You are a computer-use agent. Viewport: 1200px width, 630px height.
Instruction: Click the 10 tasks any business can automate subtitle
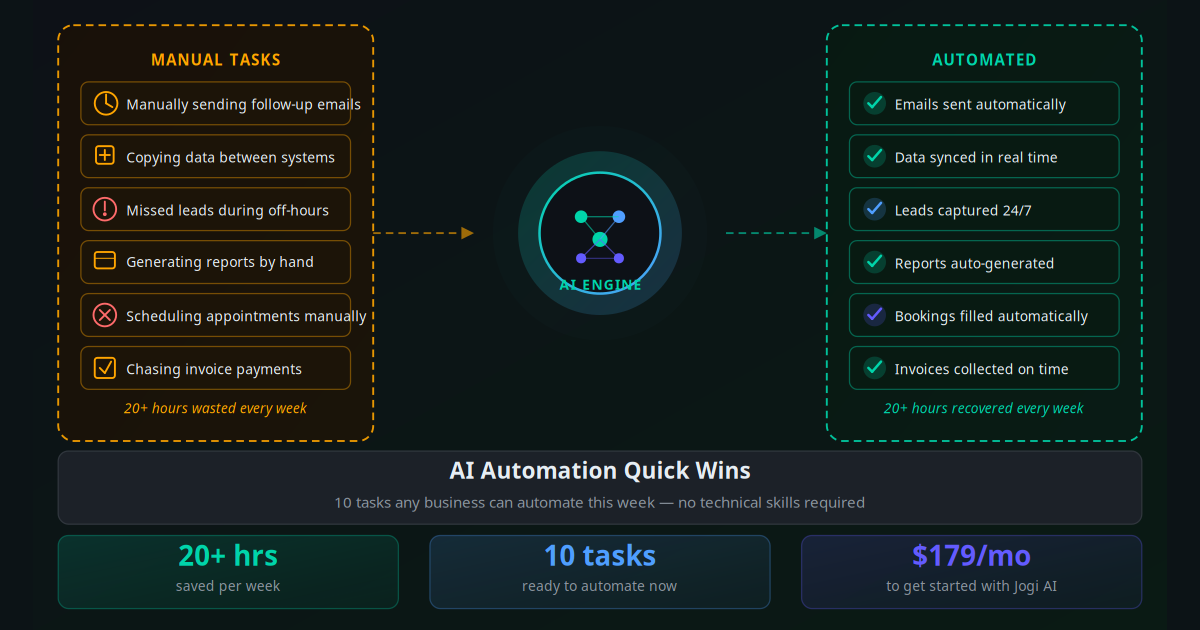[x=600, y=502]
